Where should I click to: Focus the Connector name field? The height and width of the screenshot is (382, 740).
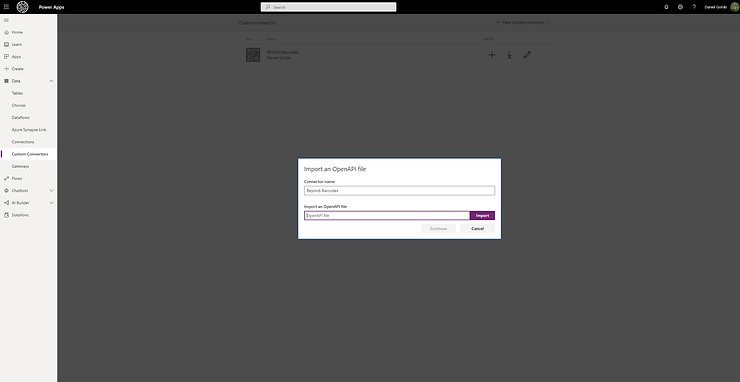(399, 191)
